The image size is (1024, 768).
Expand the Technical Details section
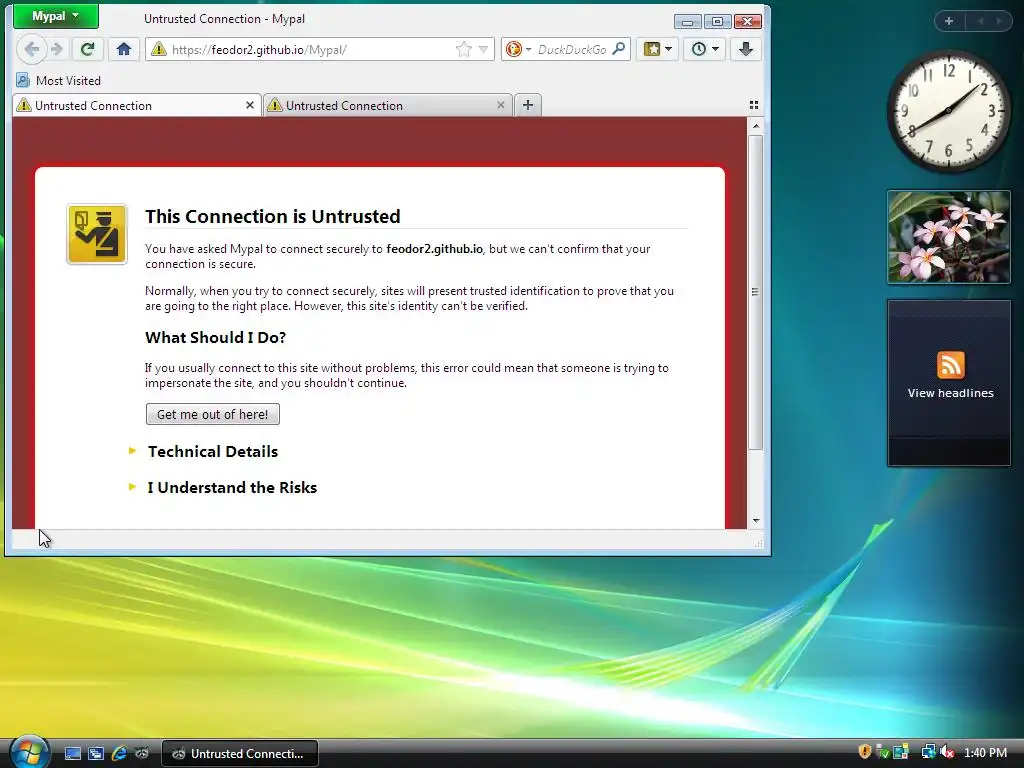212,451
